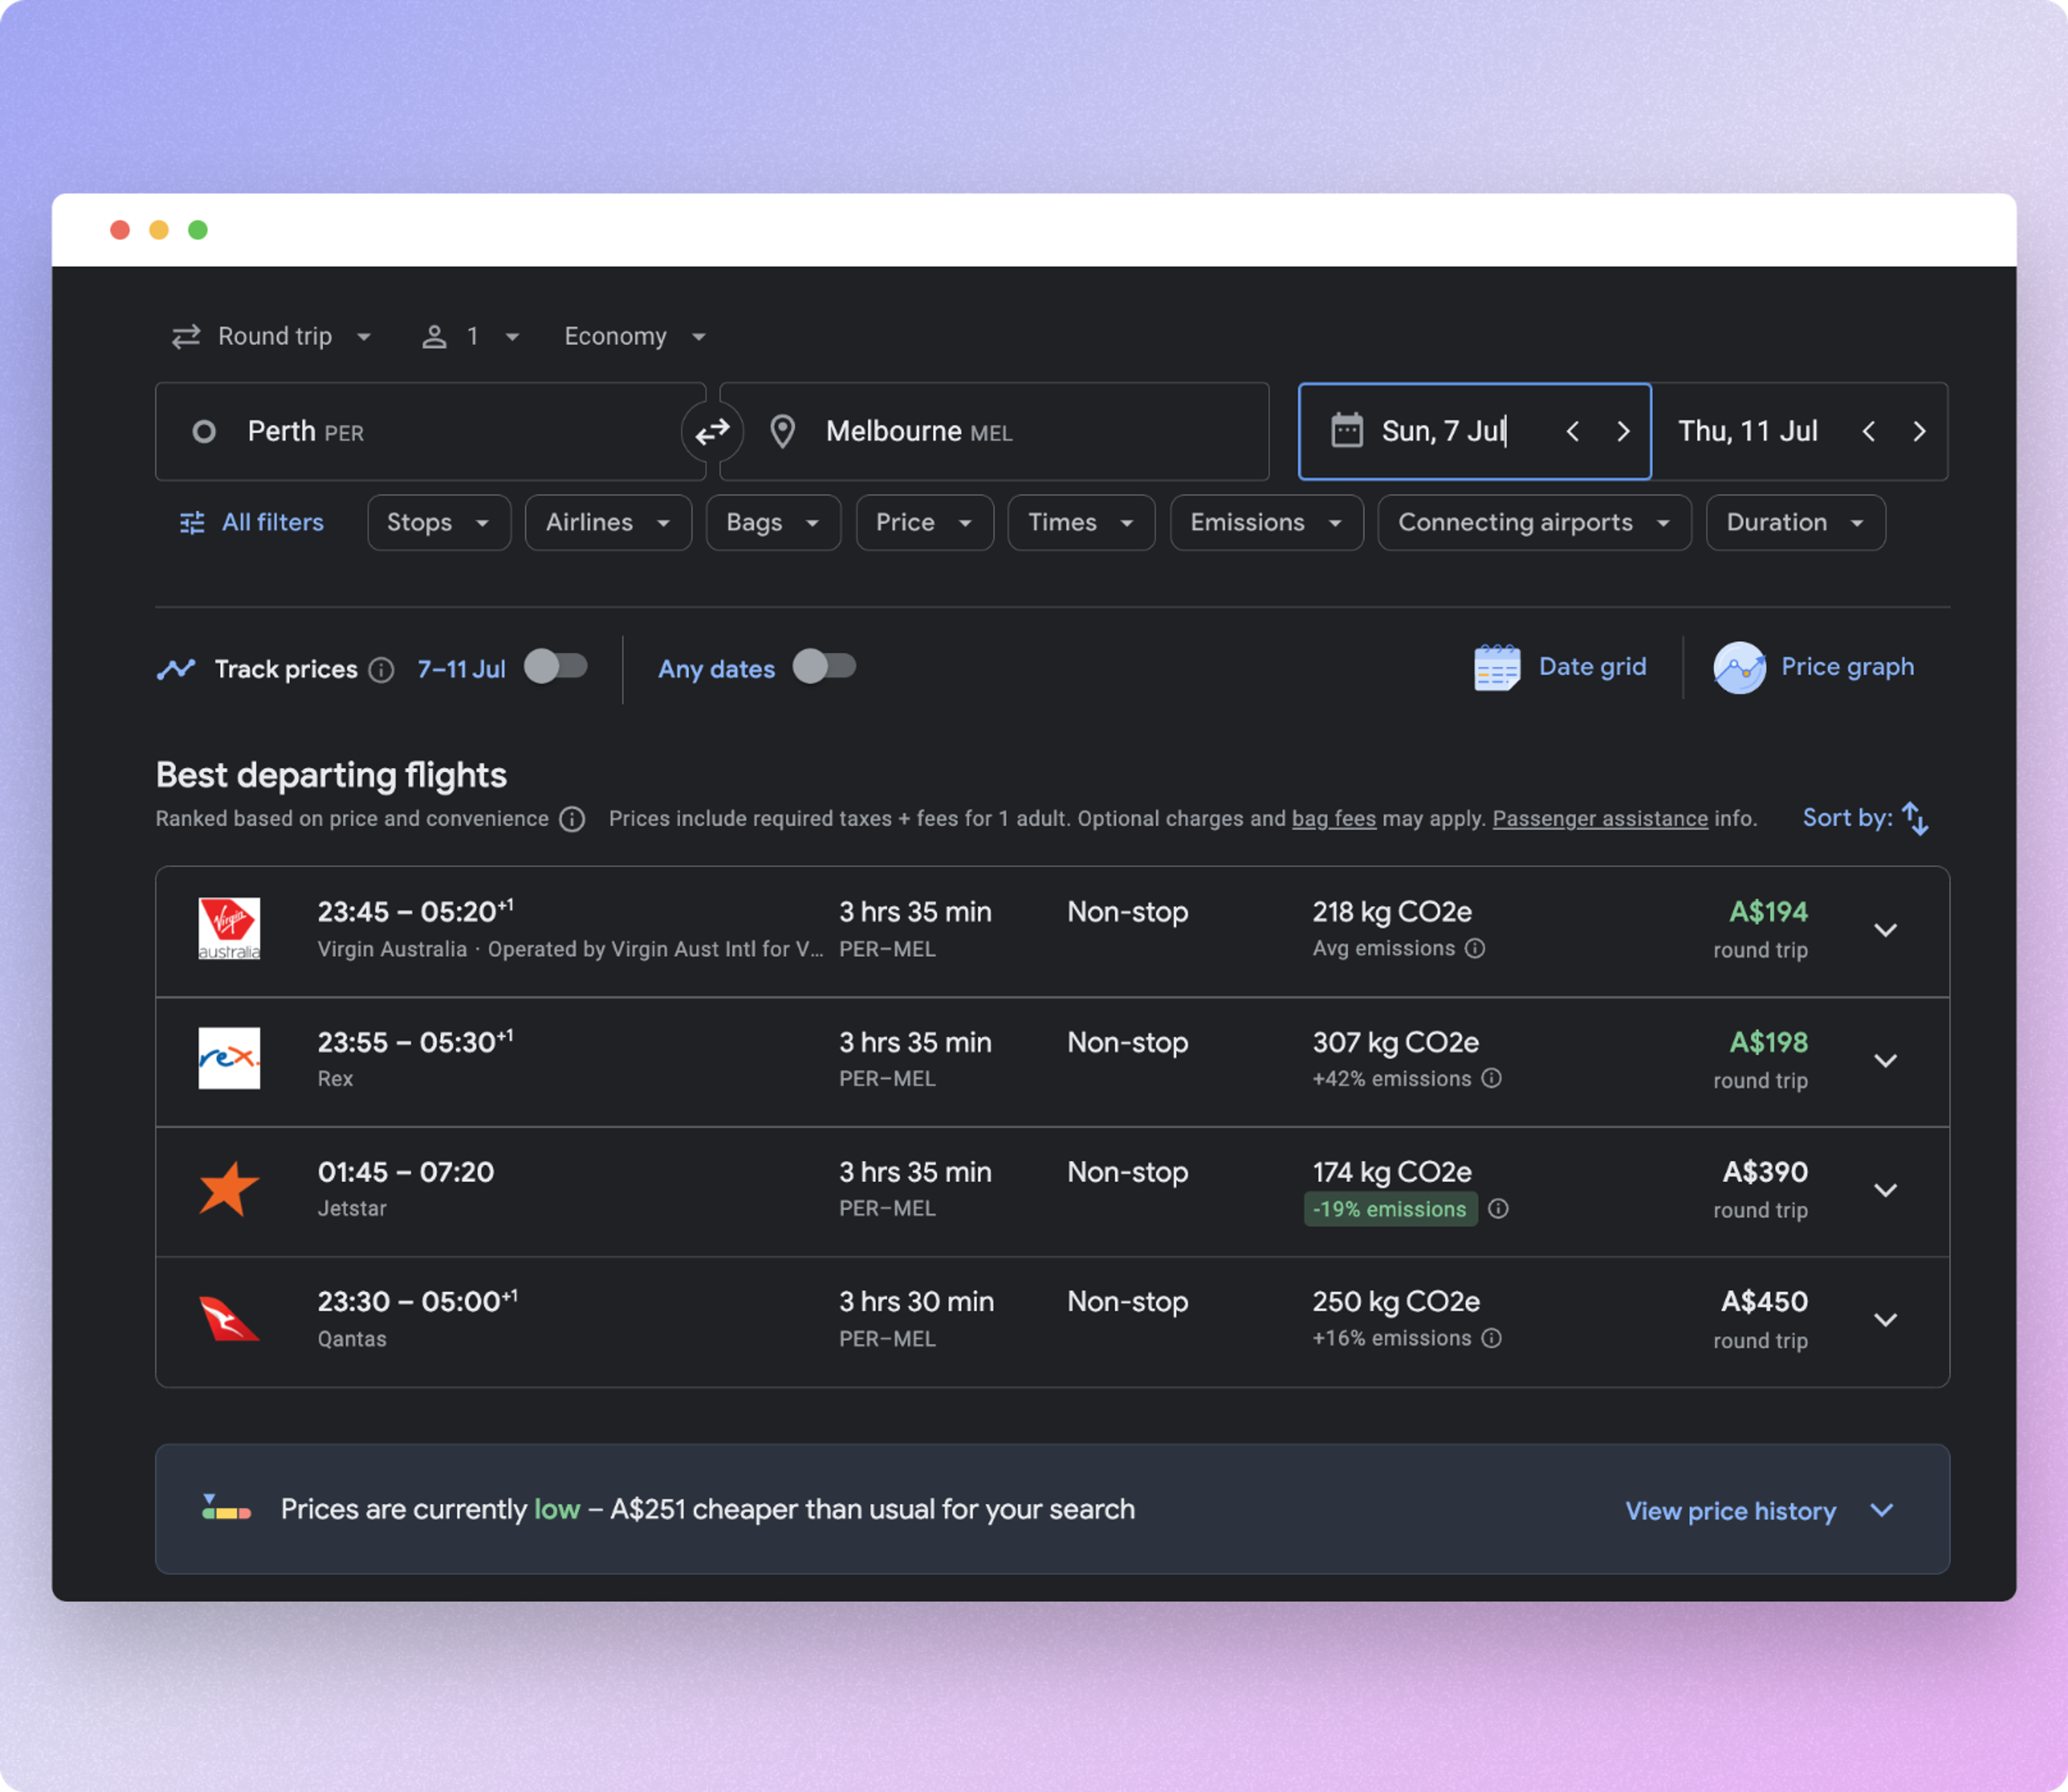Click the bag fees link

1333,819
